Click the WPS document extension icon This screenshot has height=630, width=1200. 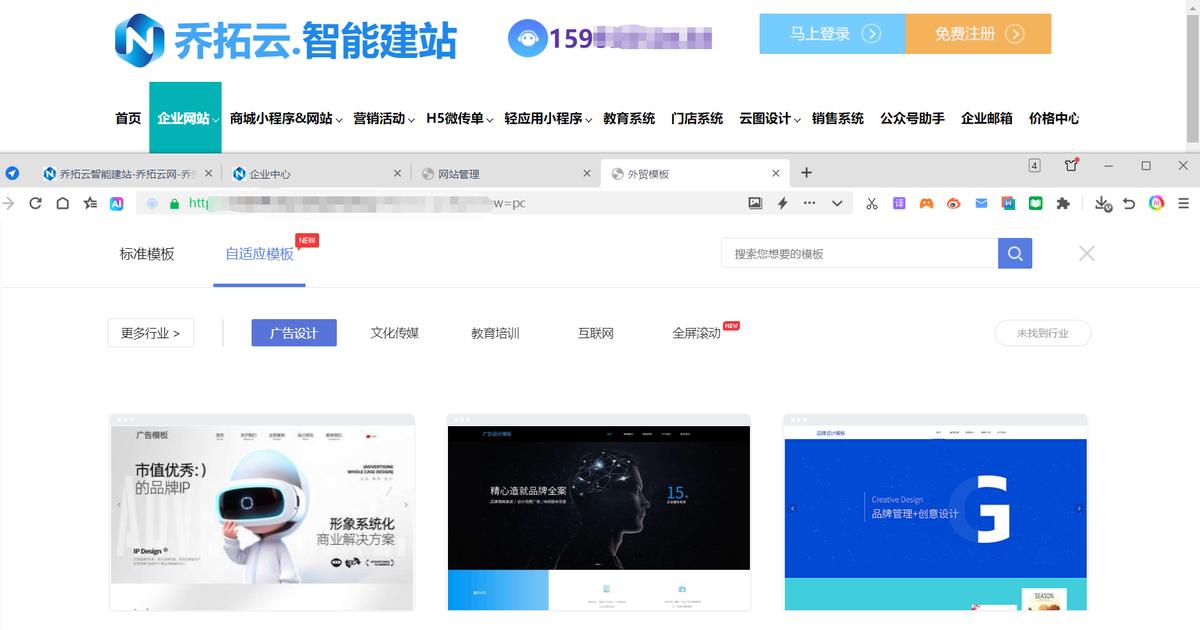click(x=1009, y=203)
